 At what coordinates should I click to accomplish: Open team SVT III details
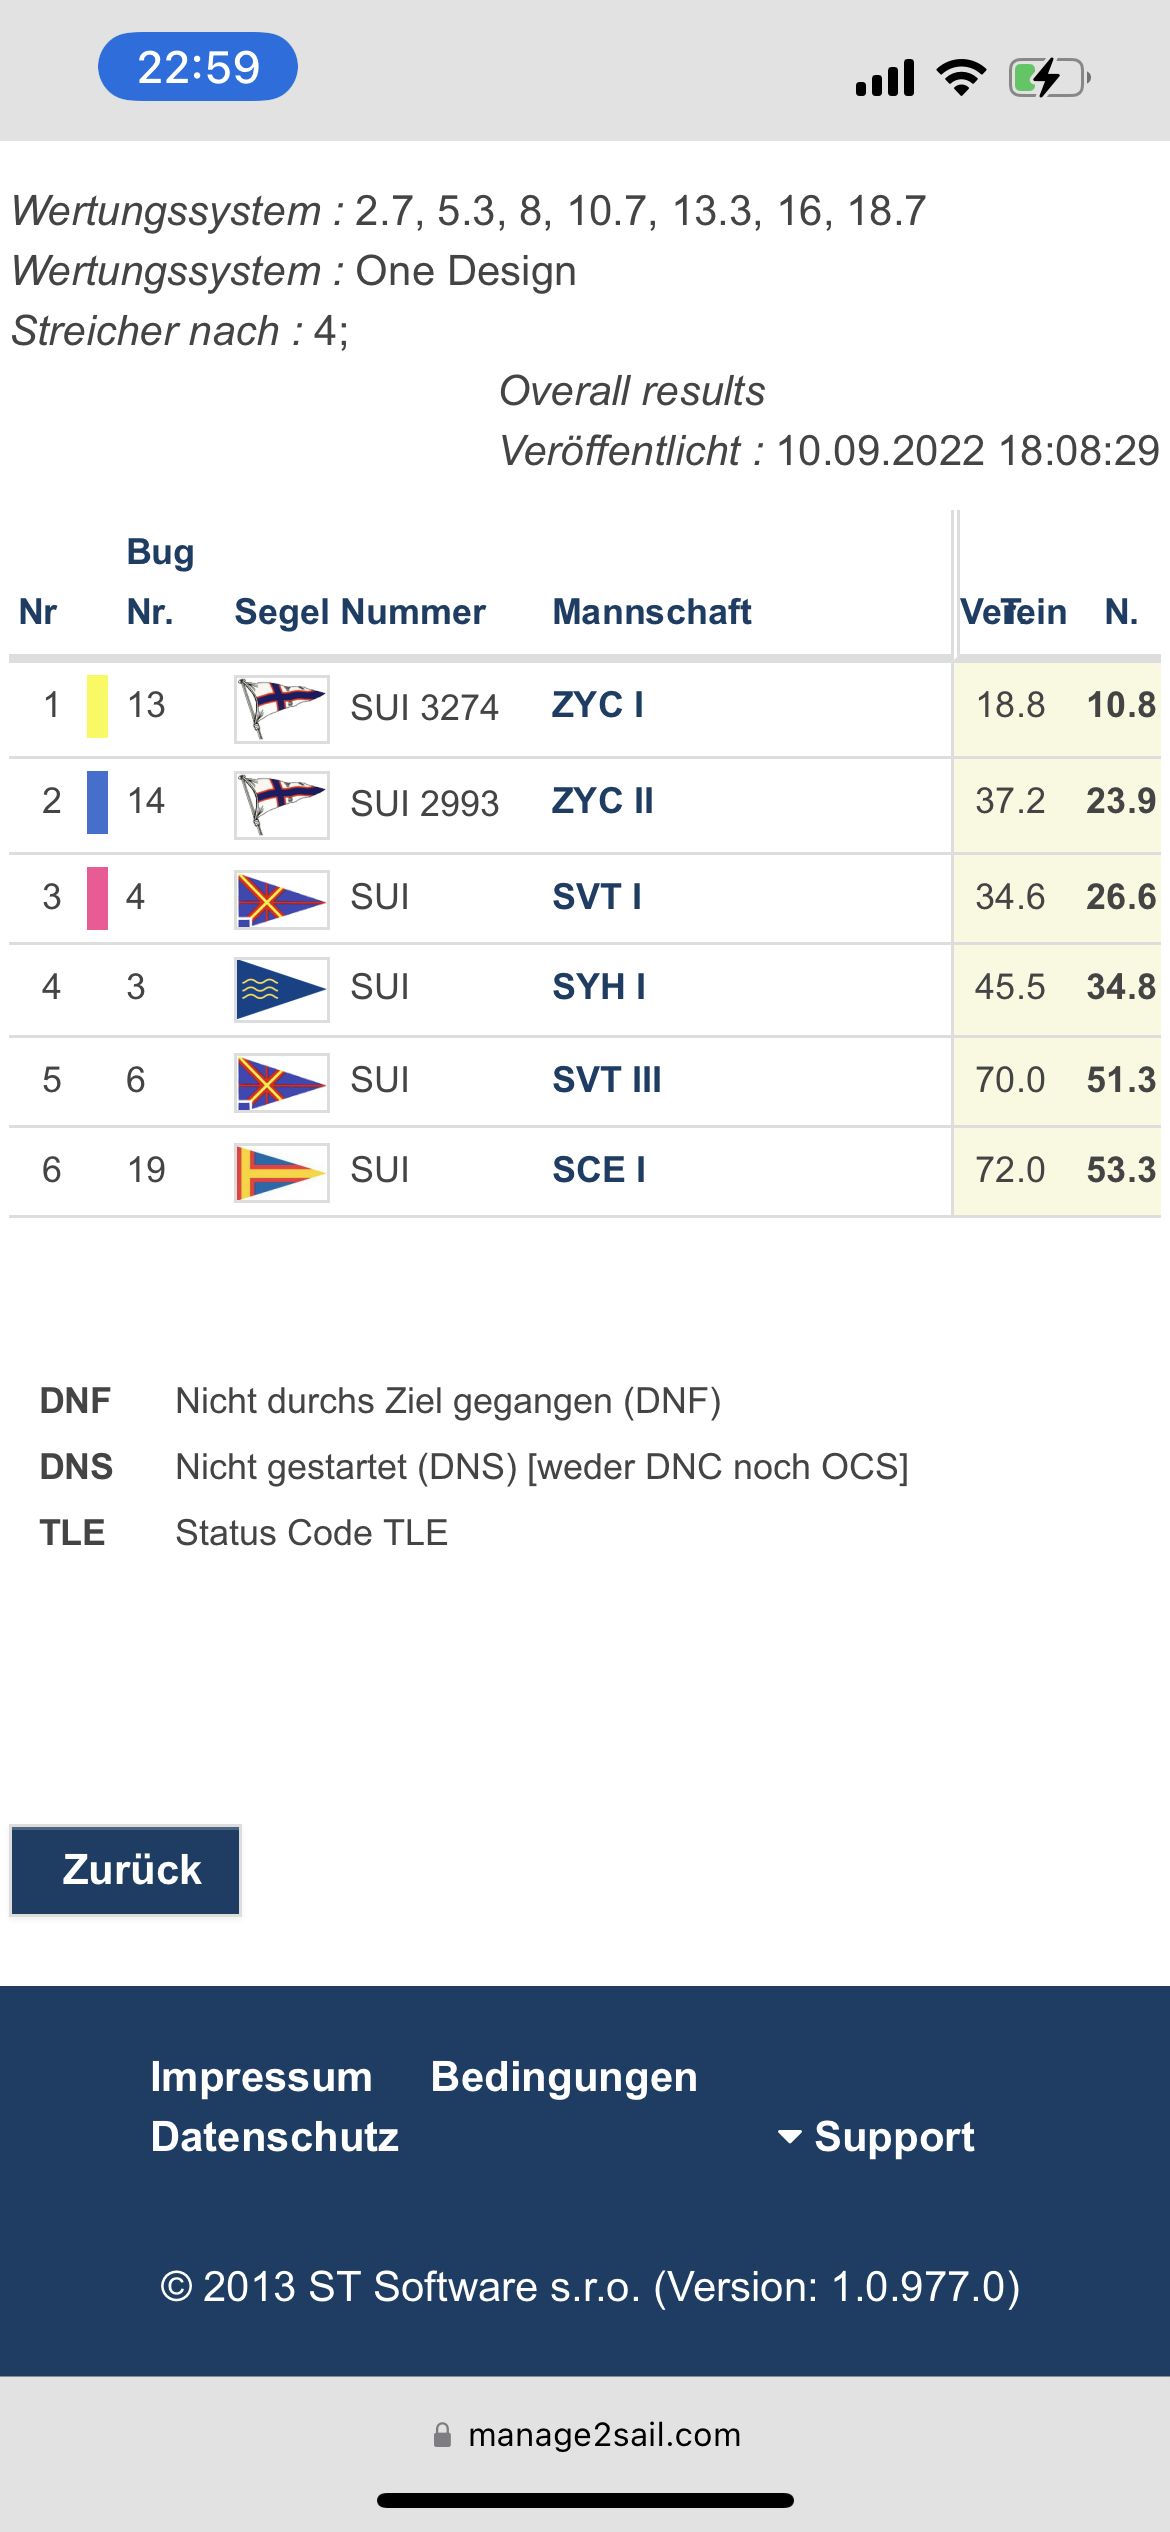(607, 1080)
